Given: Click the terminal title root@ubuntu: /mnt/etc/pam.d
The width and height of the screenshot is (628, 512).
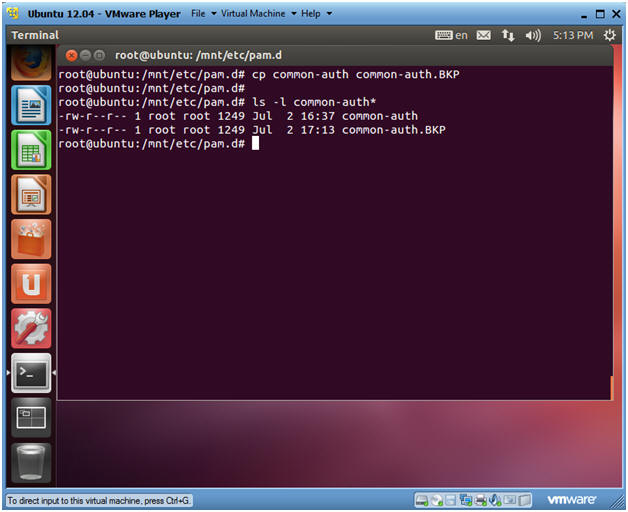Looking at the screenshot, I should coord(198,55).
